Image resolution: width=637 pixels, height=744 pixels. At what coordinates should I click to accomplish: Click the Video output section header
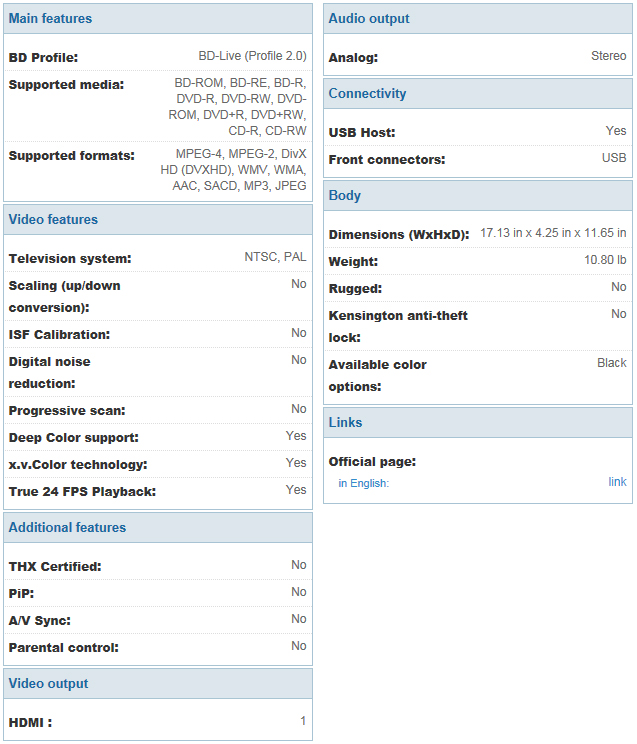coord(158,684)
